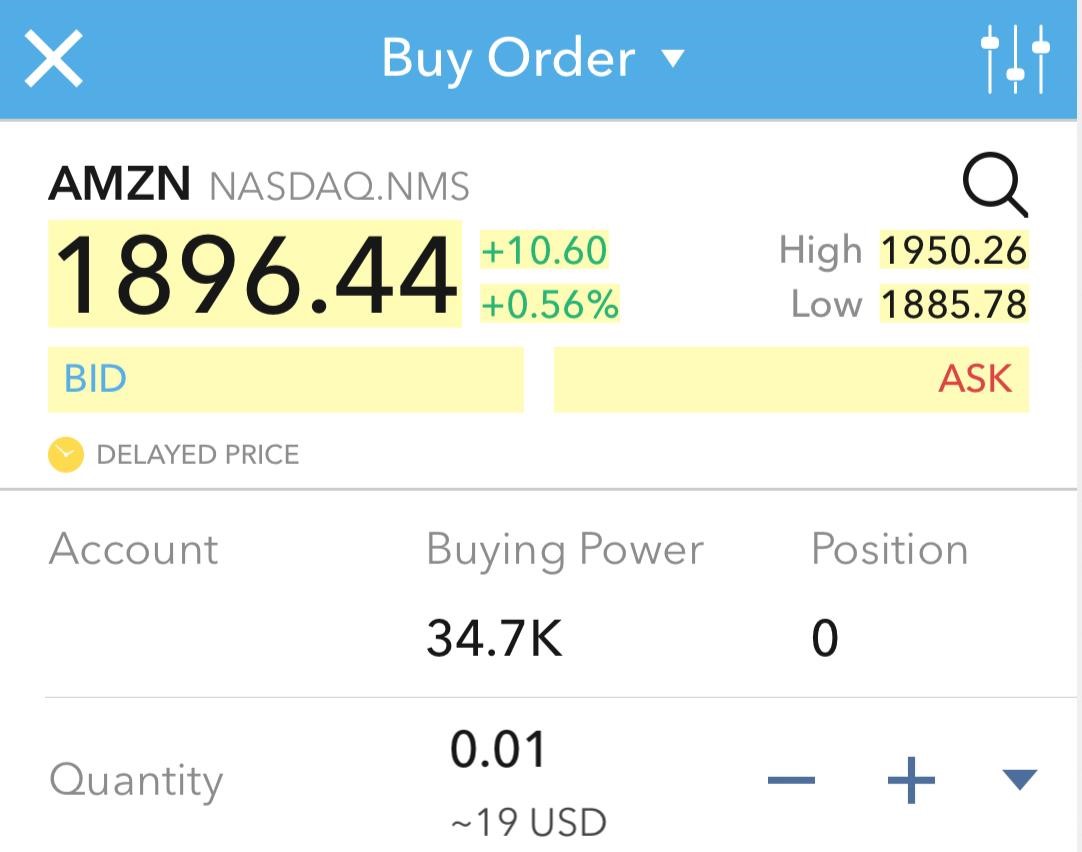Image resolution: width=1082 pixels, height=852 pixels.
Task: Increase quantity with the plus button
Action: click(x=911, y=780)
